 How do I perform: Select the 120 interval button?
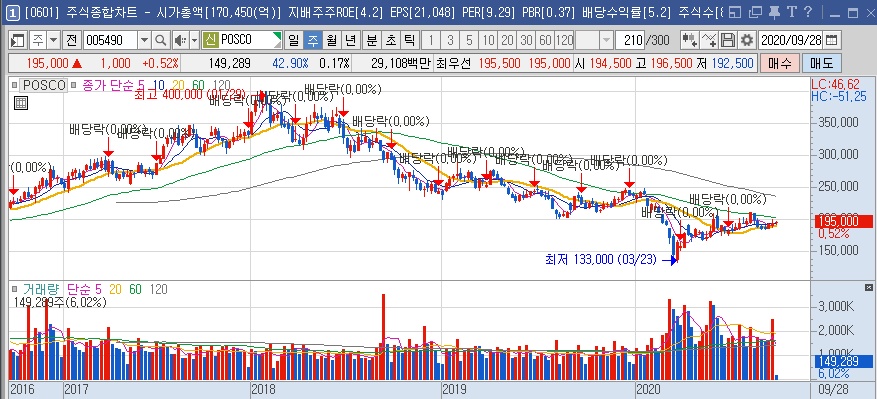(564, 40)
